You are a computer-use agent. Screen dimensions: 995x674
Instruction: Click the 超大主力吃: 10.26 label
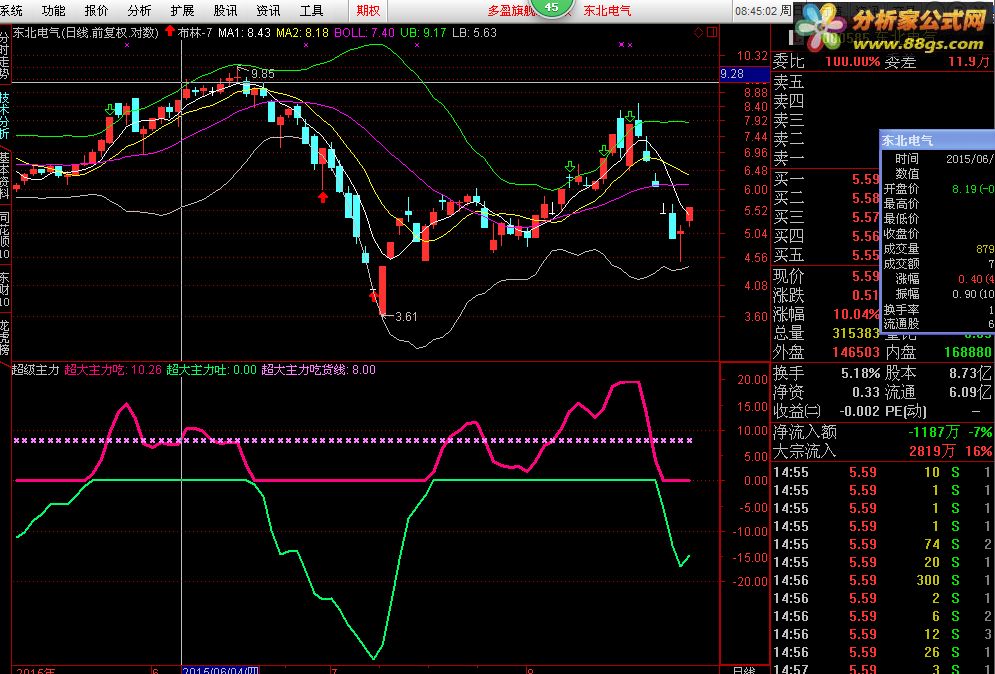(x=114, y=369)
